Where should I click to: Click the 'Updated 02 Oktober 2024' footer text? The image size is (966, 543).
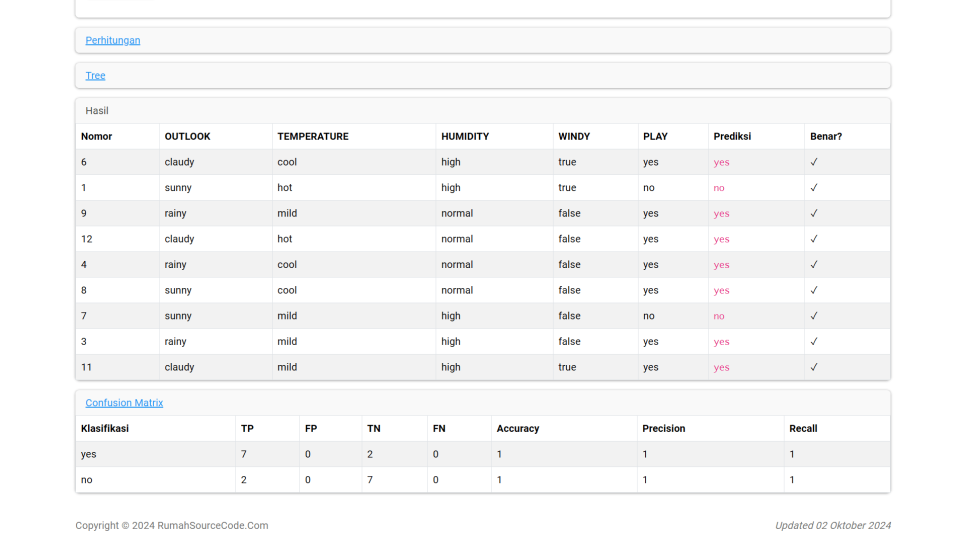coord(832,526)
